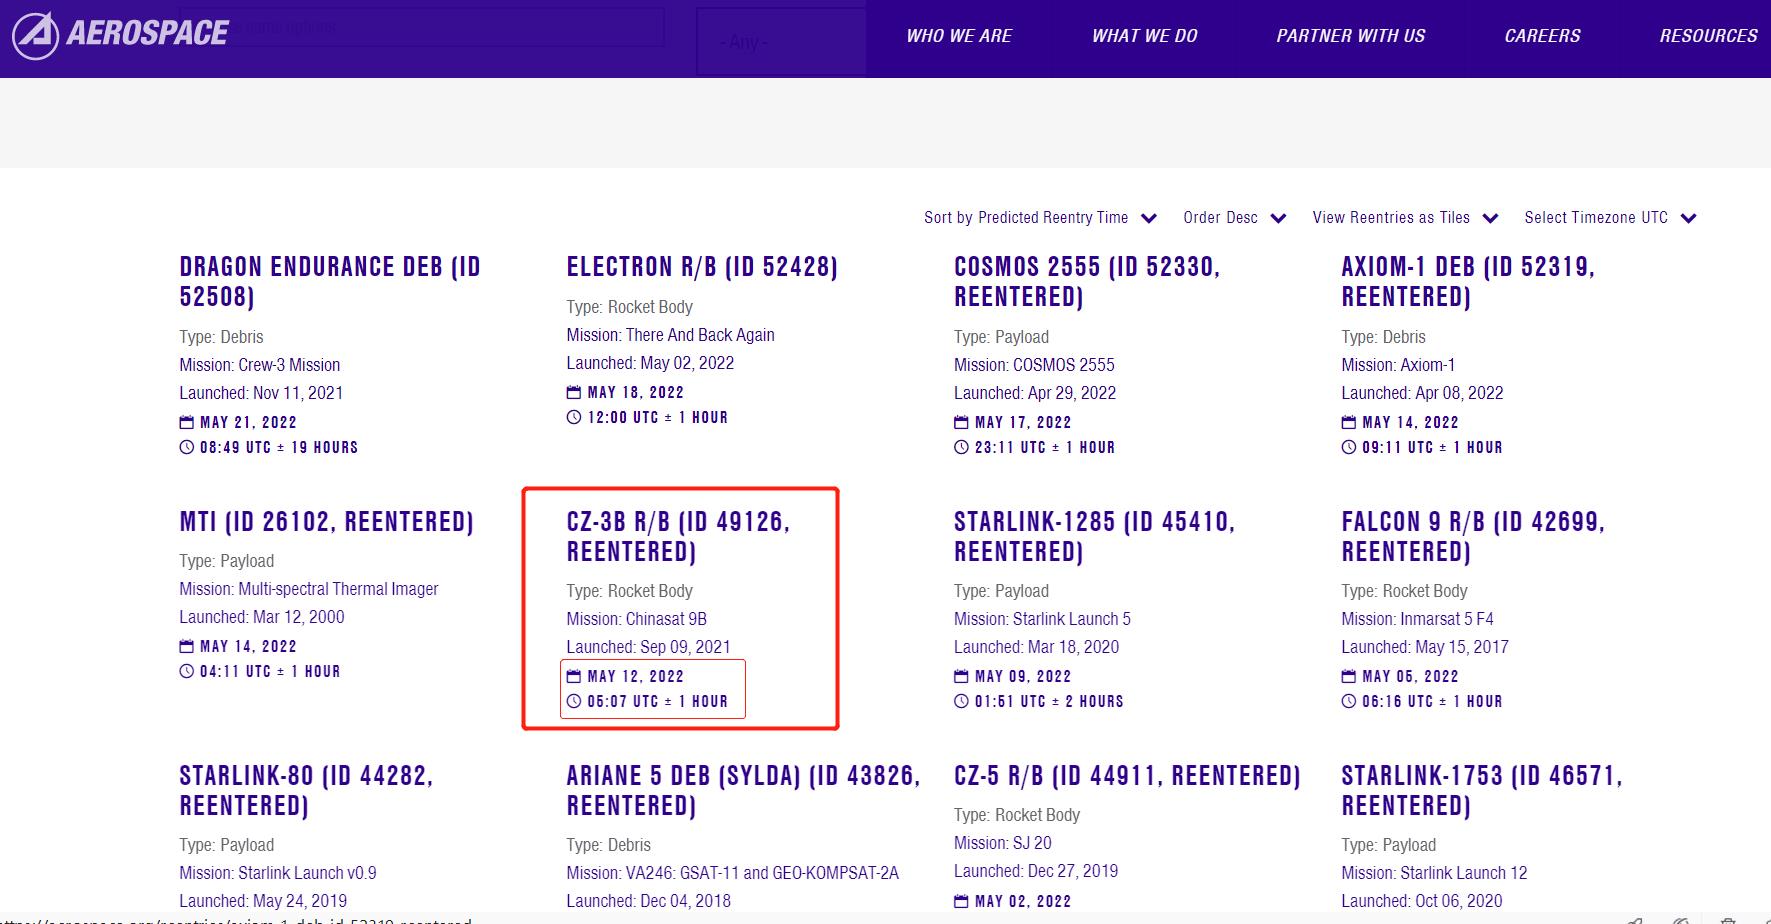Open Starlink-1285 (ID 45410) entry
Image resolution: width=1771 pixels, height=924 pixels.
(1094, 537)
